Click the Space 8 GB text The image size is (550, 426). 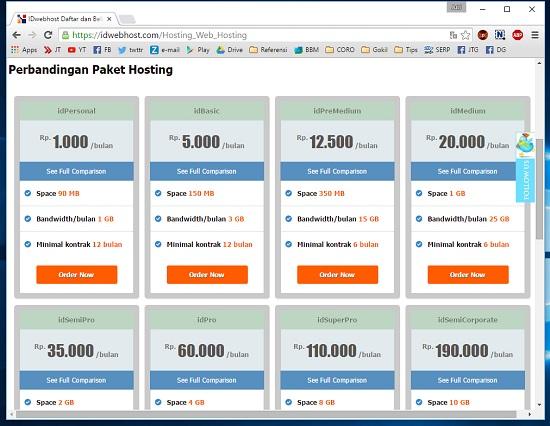[x=316, y=402]
